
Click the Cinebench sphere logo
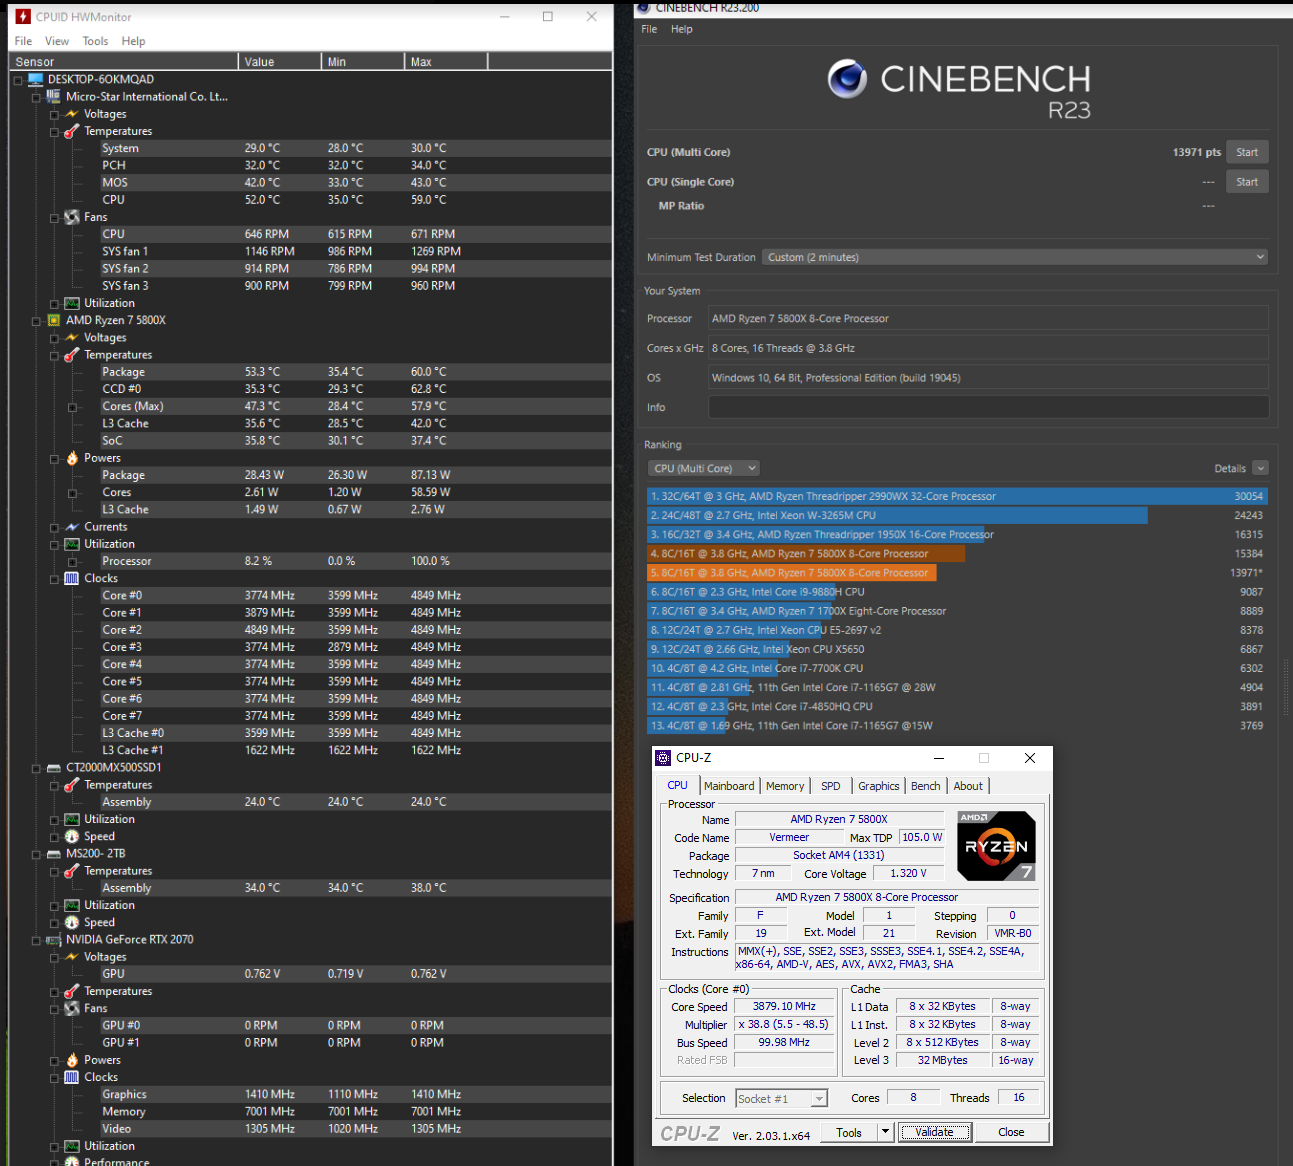(x=847, y=79)
